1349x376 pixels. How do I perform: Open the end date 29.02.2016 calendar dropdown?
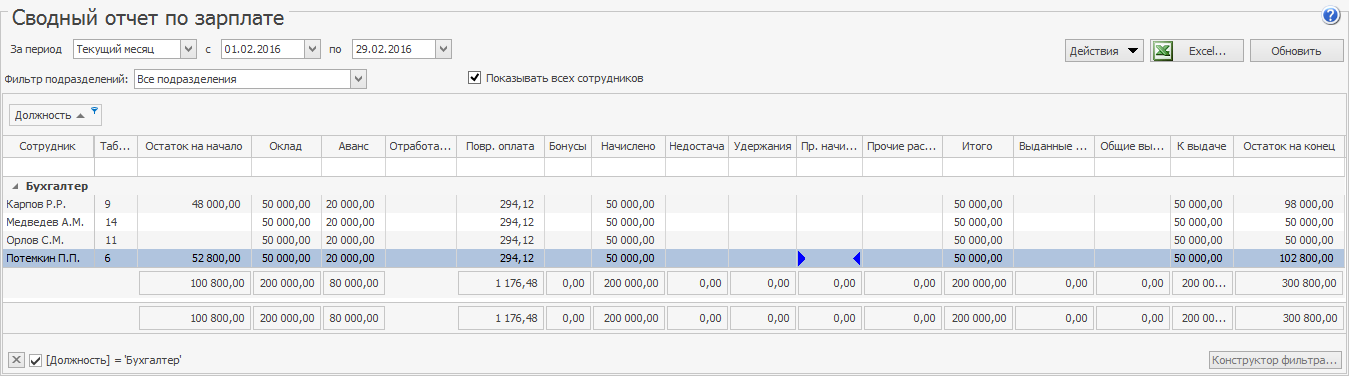tap(444, 48)
